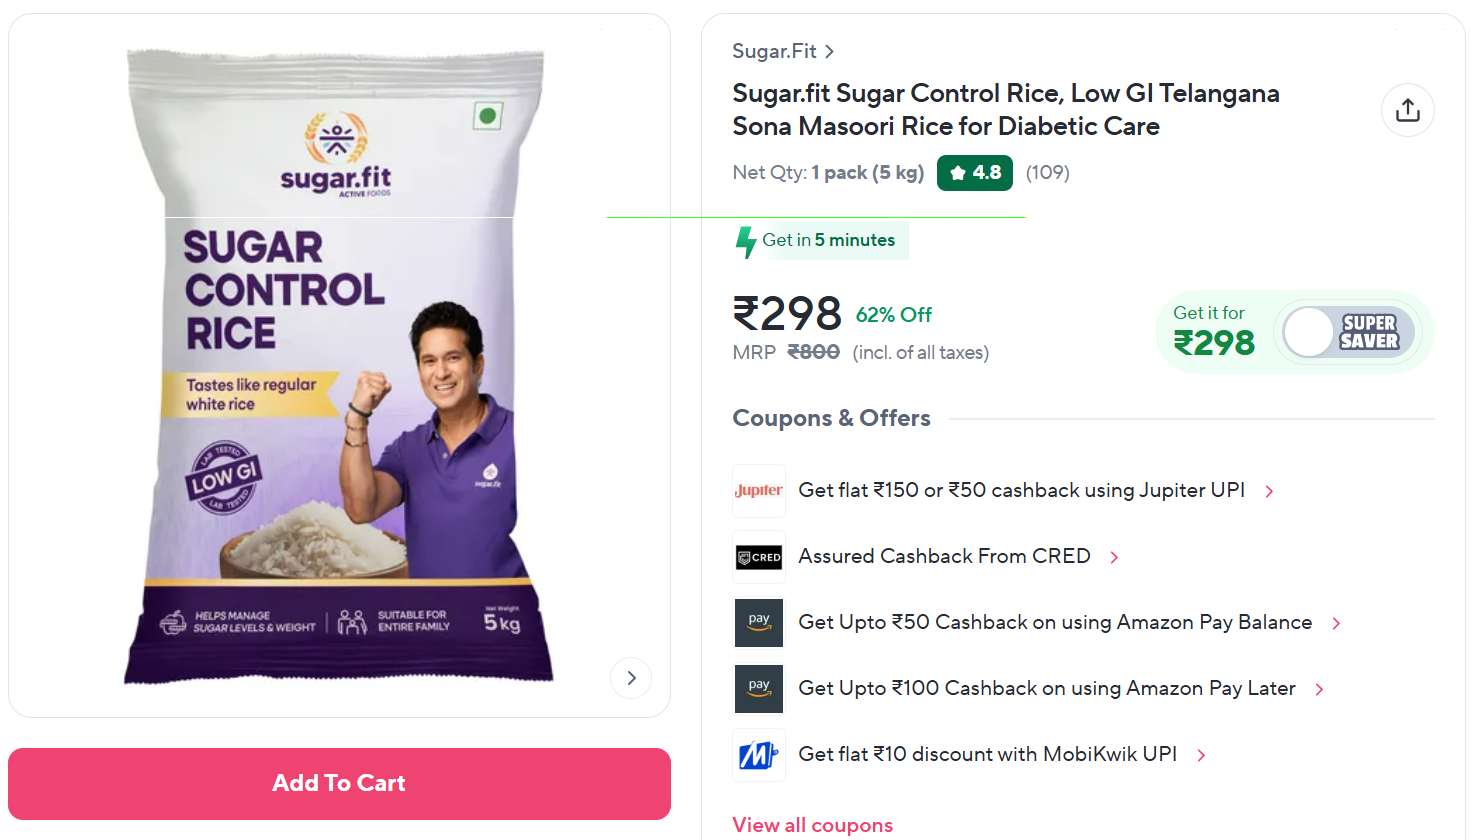Open the View all coupons link
The image size is (1484, 840).
pyautogui.click(x=812, y=825)
